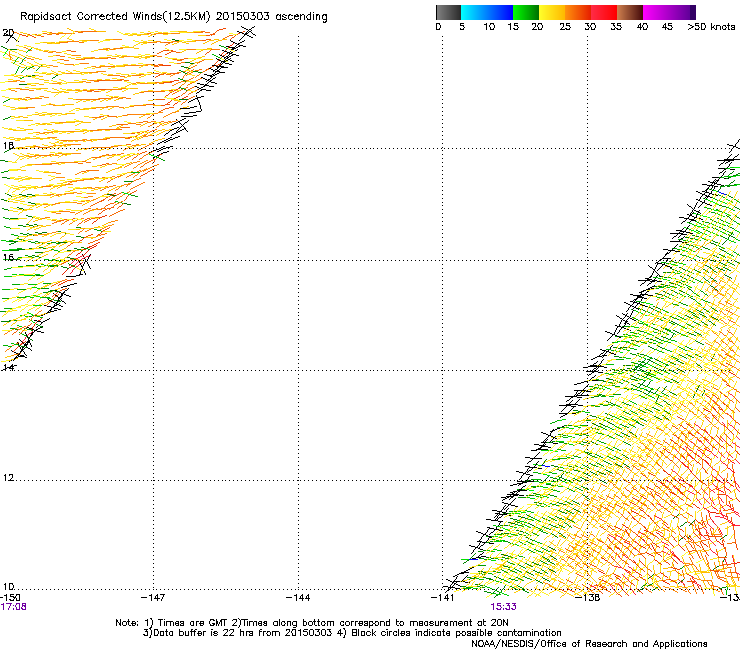Click the longitude label '-147'
This screenshot has height=650, width=740.
click(153, 598)
